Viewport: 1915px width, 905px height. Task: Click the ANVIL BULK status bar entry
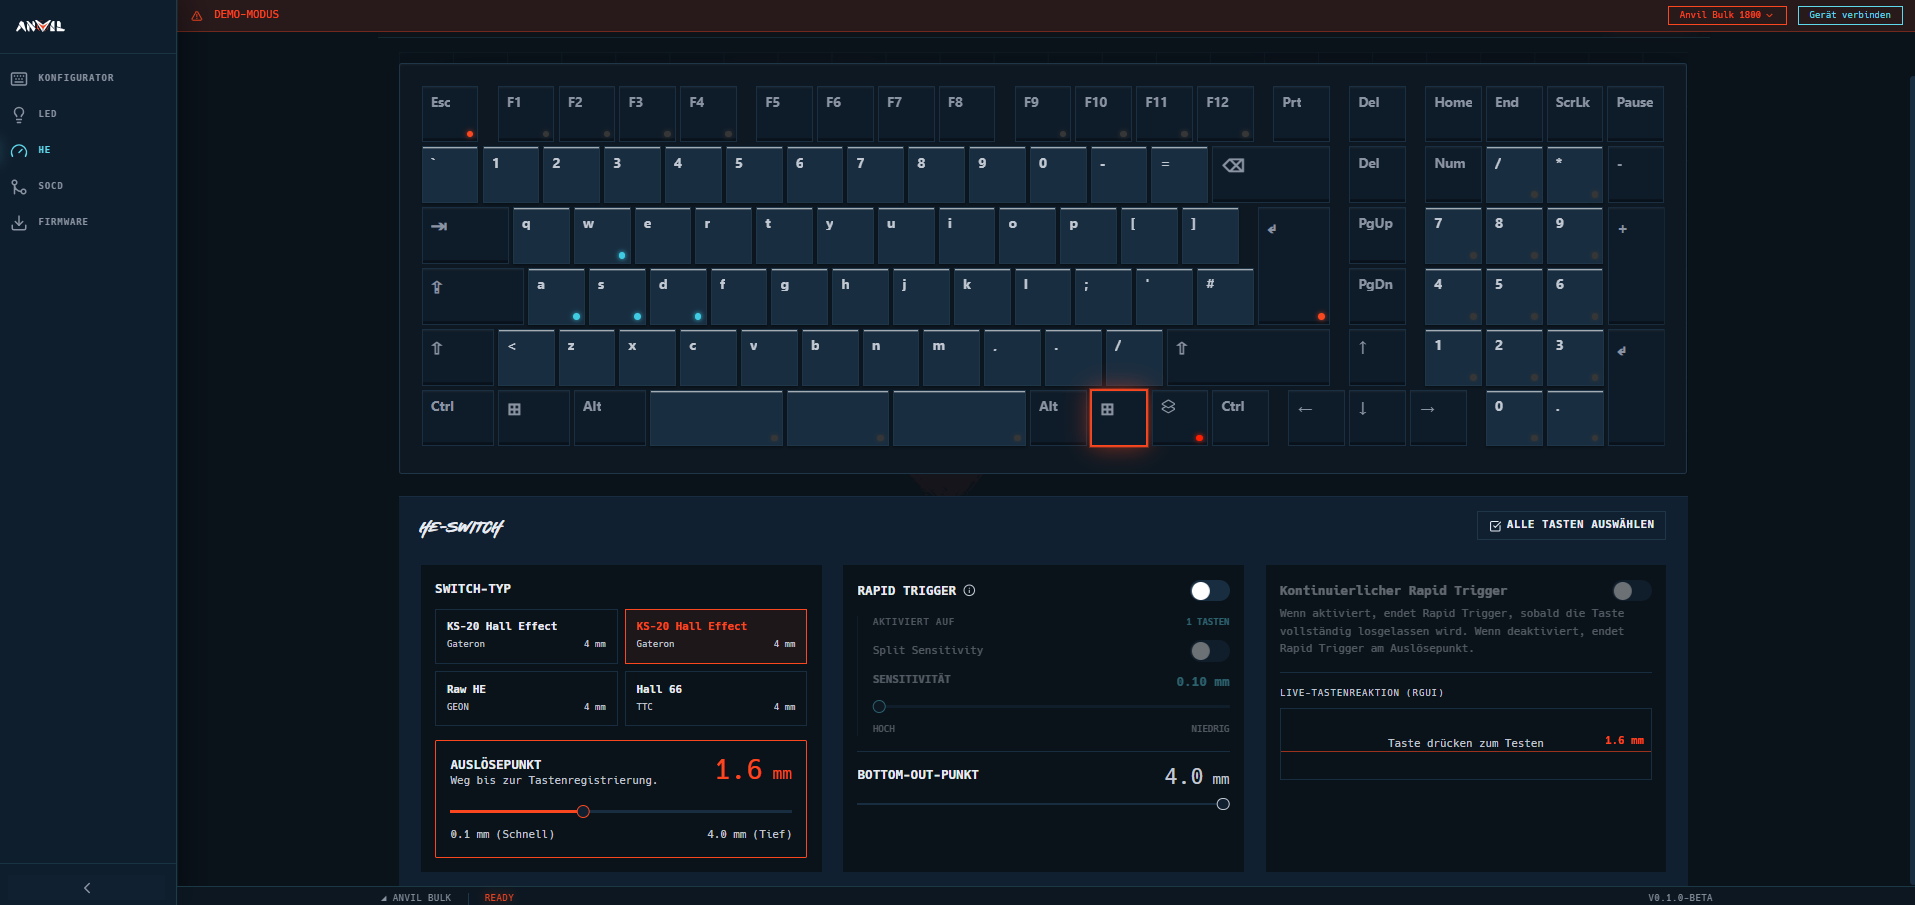click(x=417, y=898)
